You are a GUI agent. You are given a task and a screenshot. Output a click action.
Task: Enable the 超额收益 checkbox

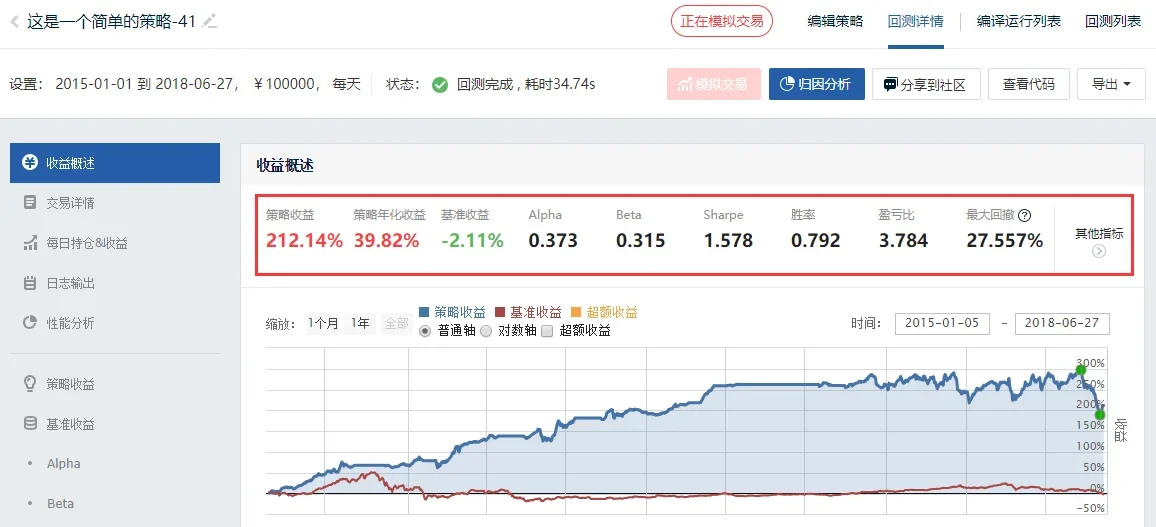point(547,332)
